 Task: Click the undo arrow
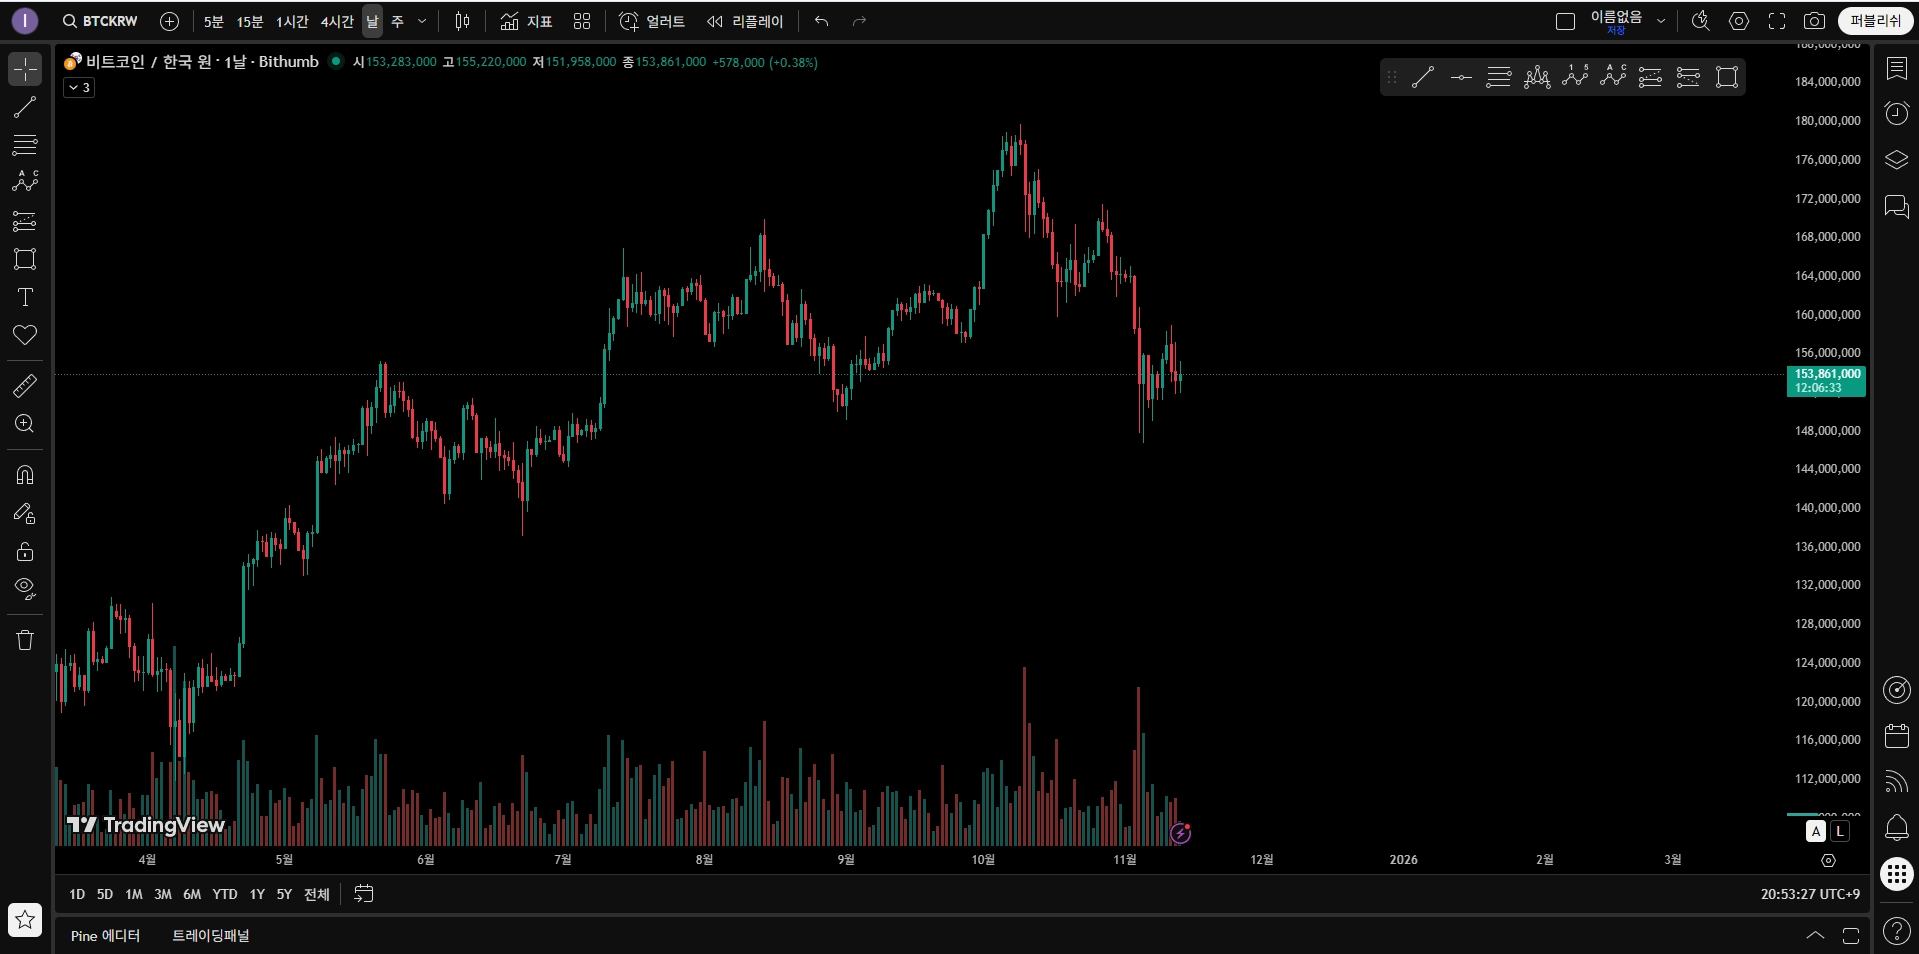[821, 21]
